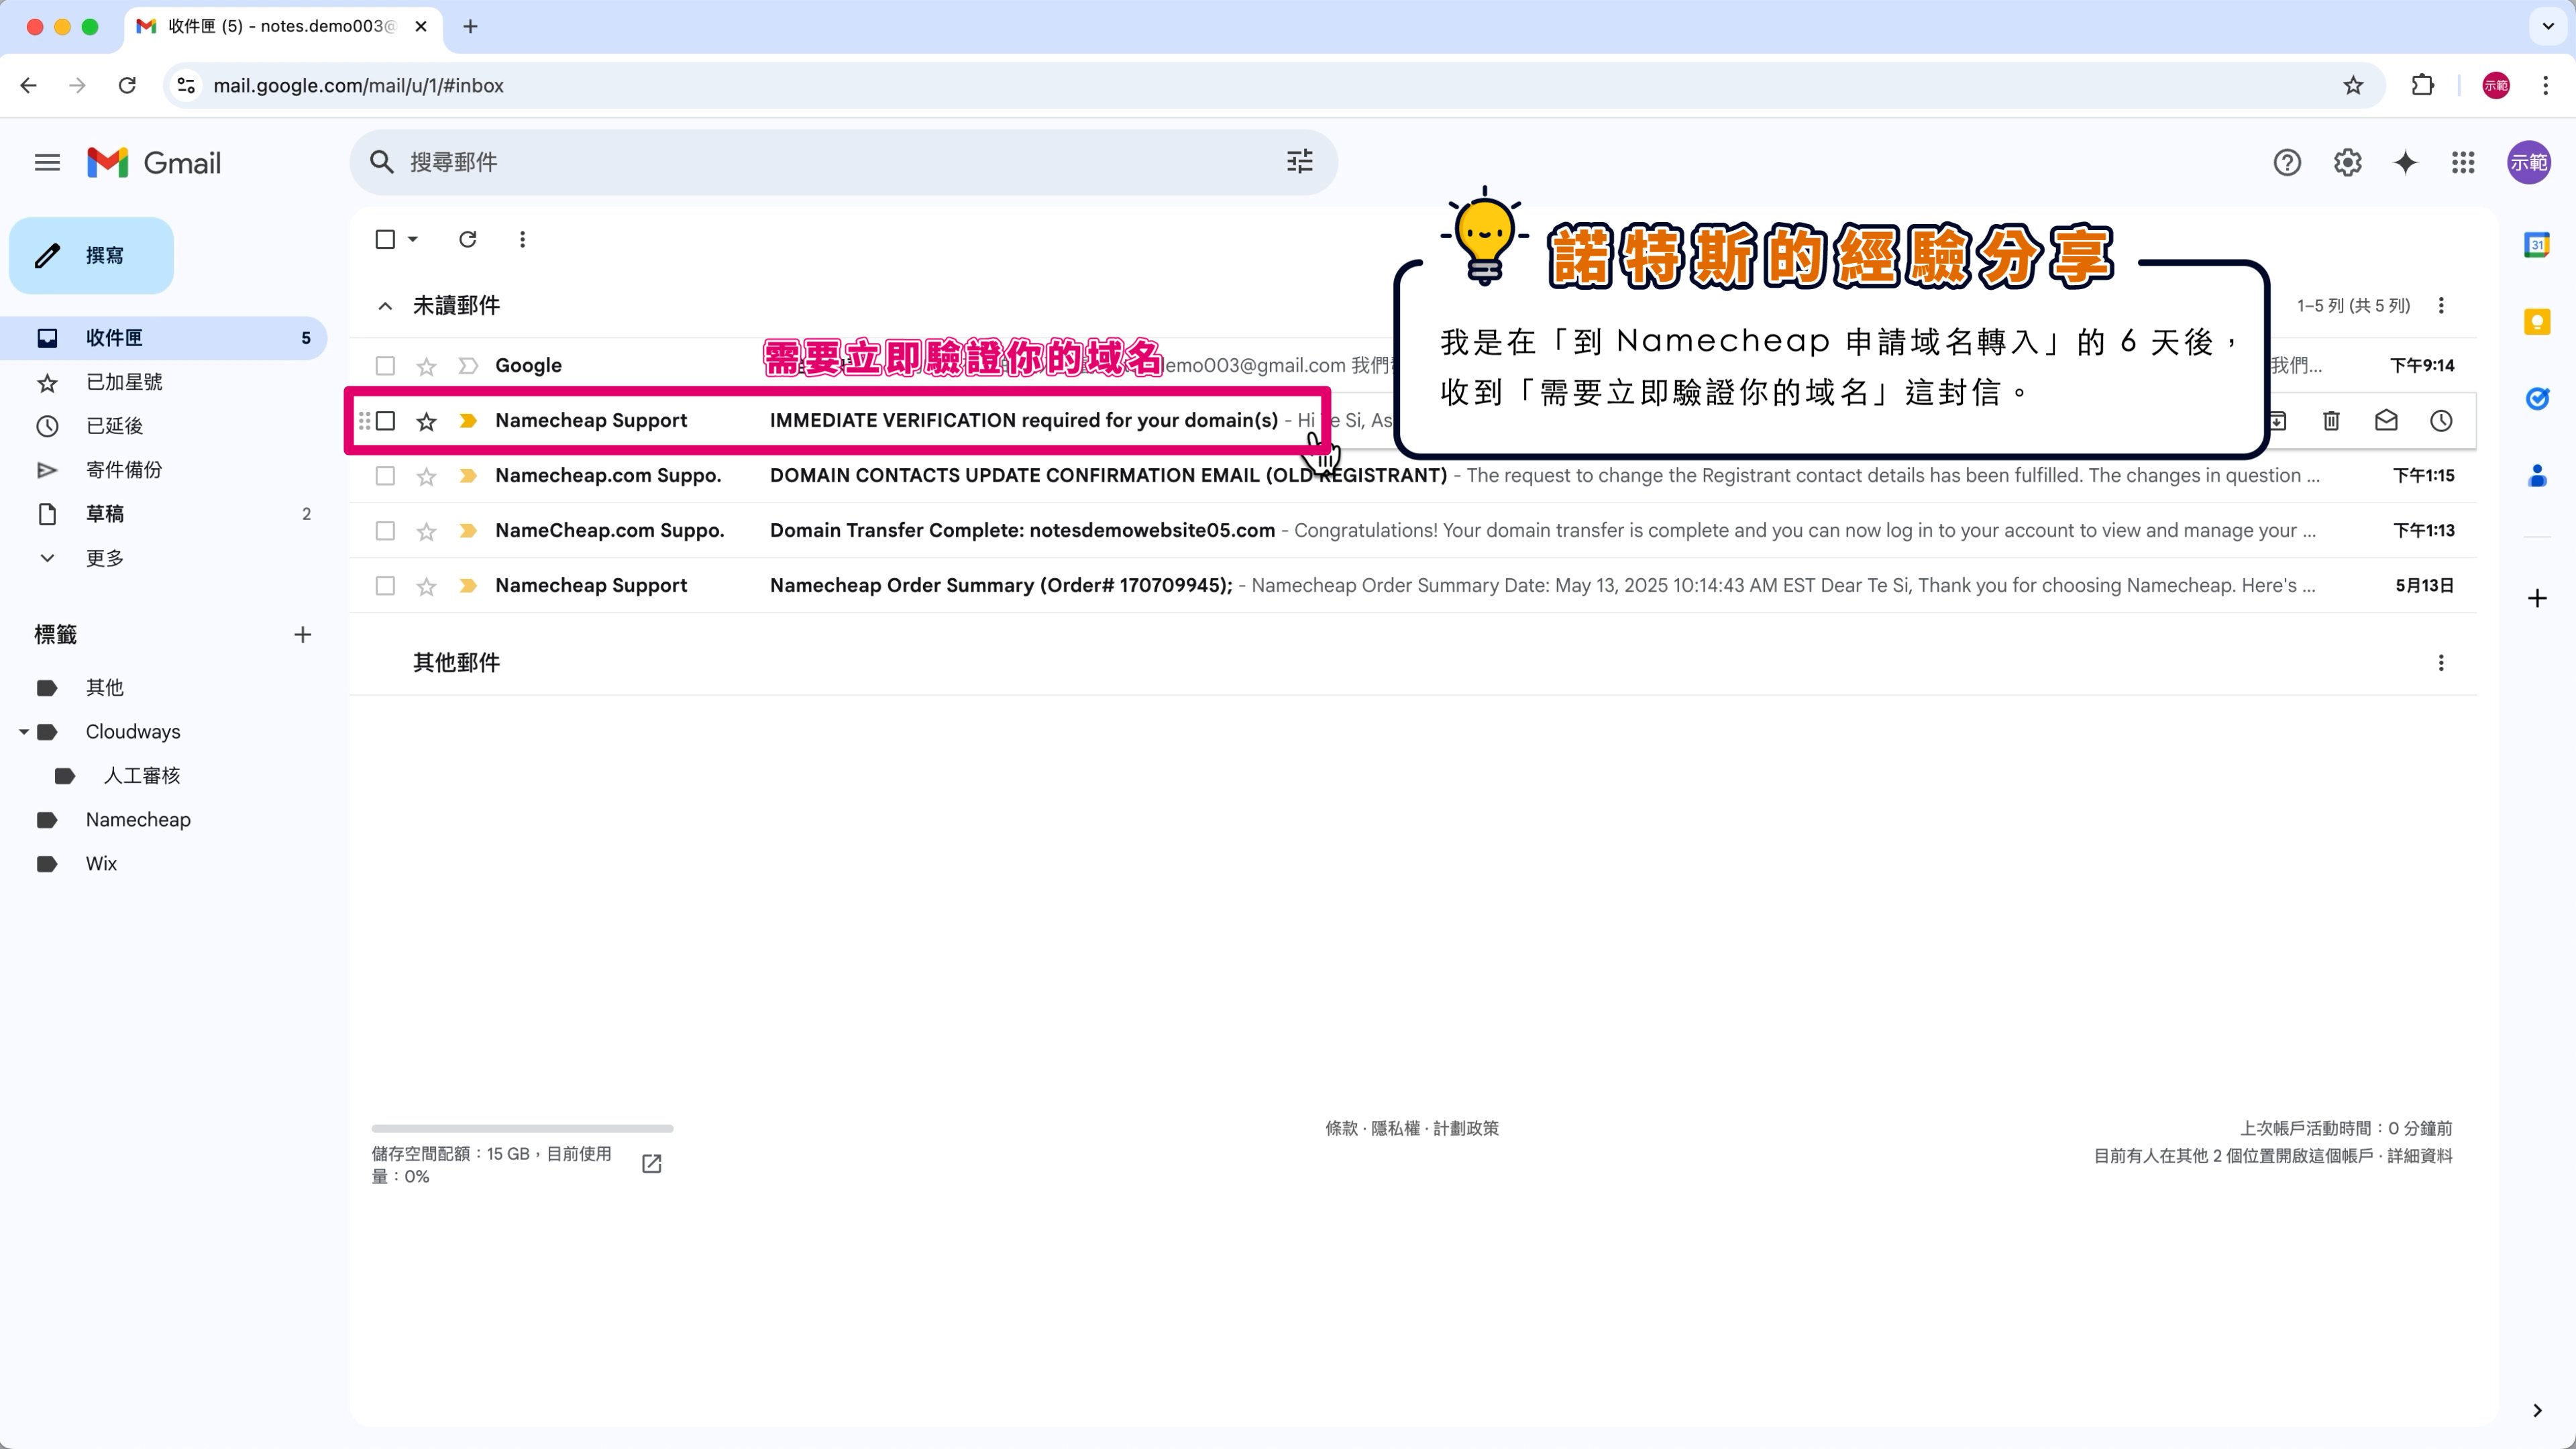Viewport: 2576px width, 1449px height.
Task: Snooze the Namecheap Support verification email
Action: [x=2441, y=421]
